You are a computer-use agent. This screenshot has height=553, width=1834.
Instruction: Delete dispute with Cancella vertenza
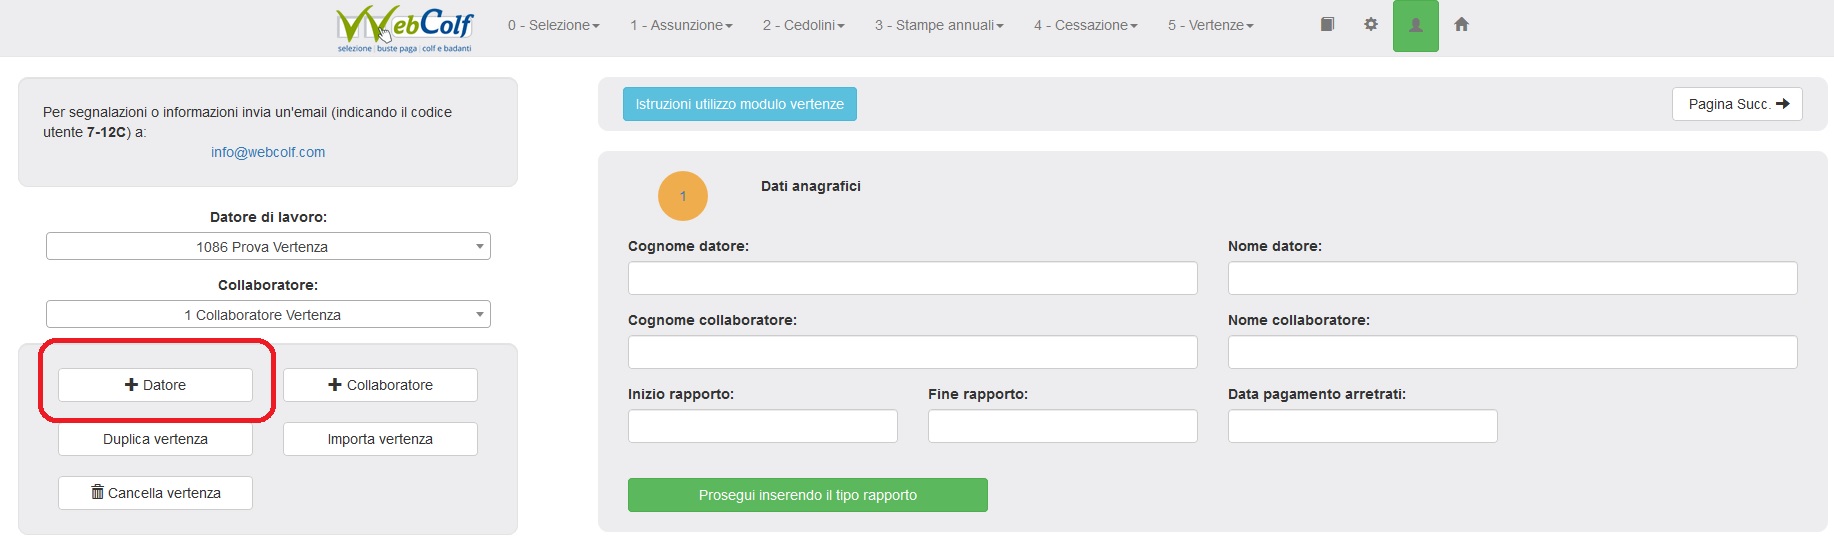[x=155, y=493]
